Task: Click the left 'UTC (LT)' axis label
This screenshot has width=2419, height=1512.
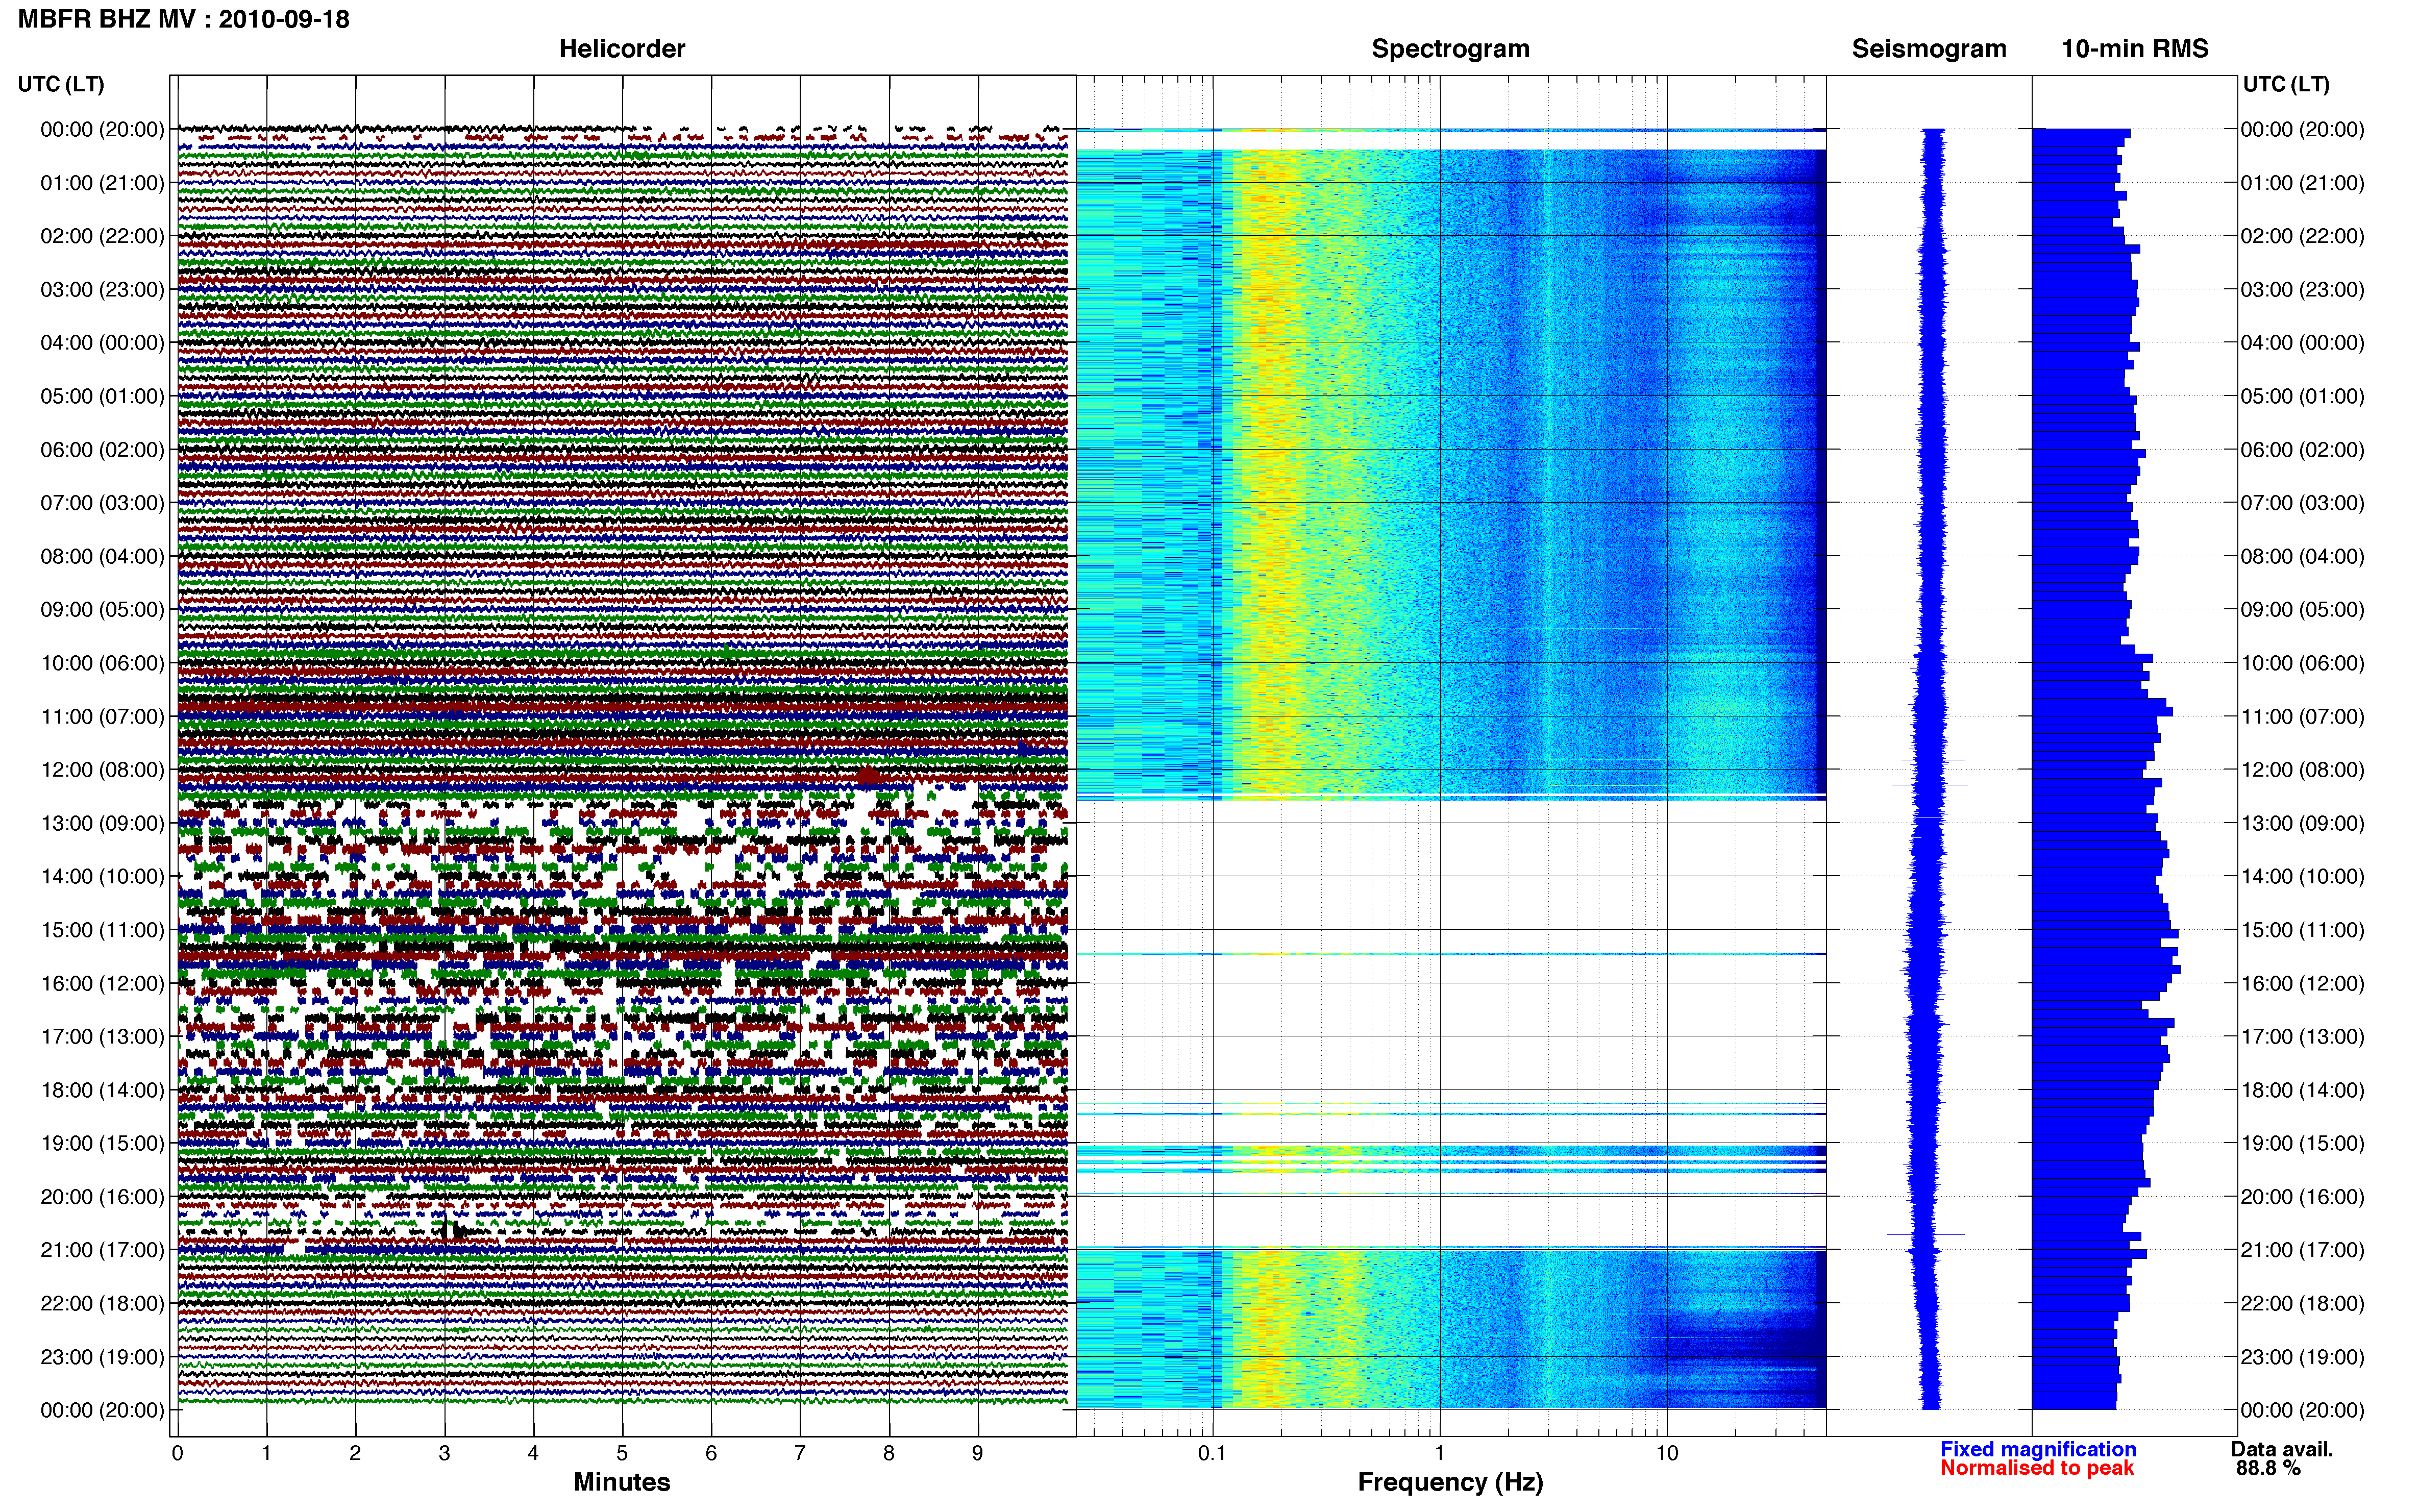Action: click(x=61, y=84)
